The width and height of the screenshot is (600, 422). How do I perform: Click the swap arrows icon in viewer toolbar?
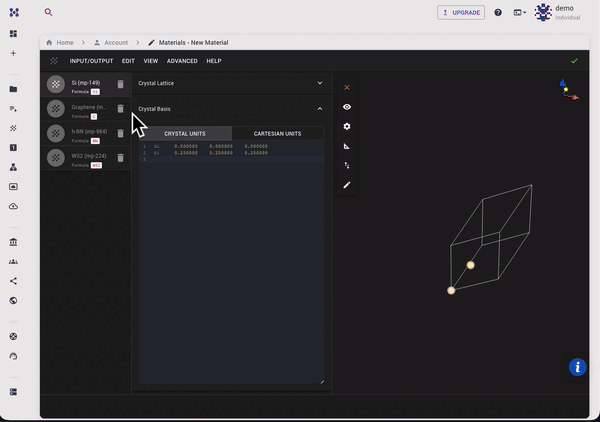pyautogui.click(x=347, y=166)
